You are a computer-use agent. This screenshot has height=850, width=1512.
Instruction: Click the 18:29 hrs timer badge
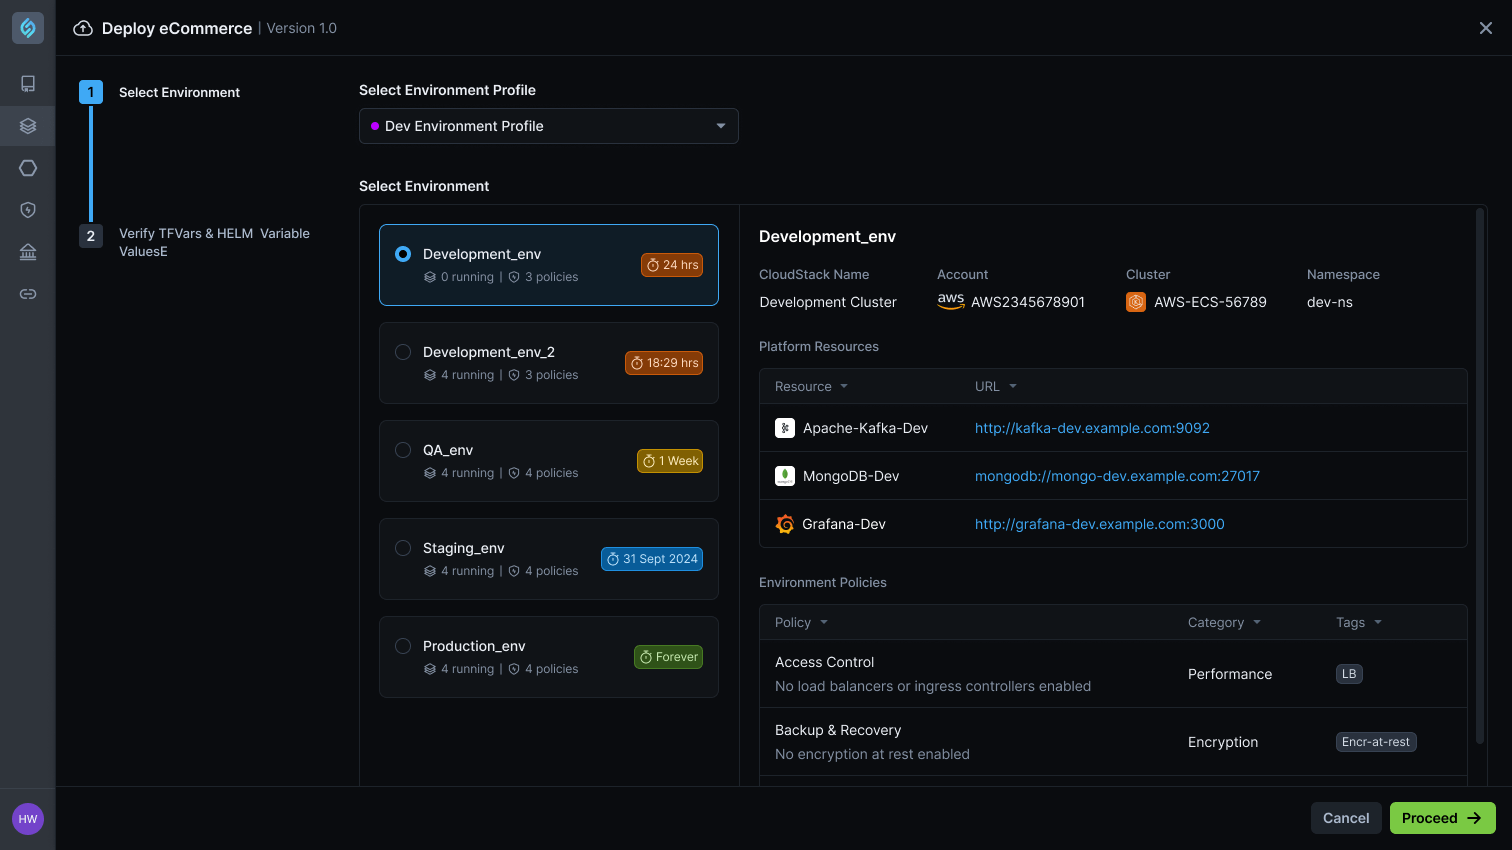pos(664,363)
